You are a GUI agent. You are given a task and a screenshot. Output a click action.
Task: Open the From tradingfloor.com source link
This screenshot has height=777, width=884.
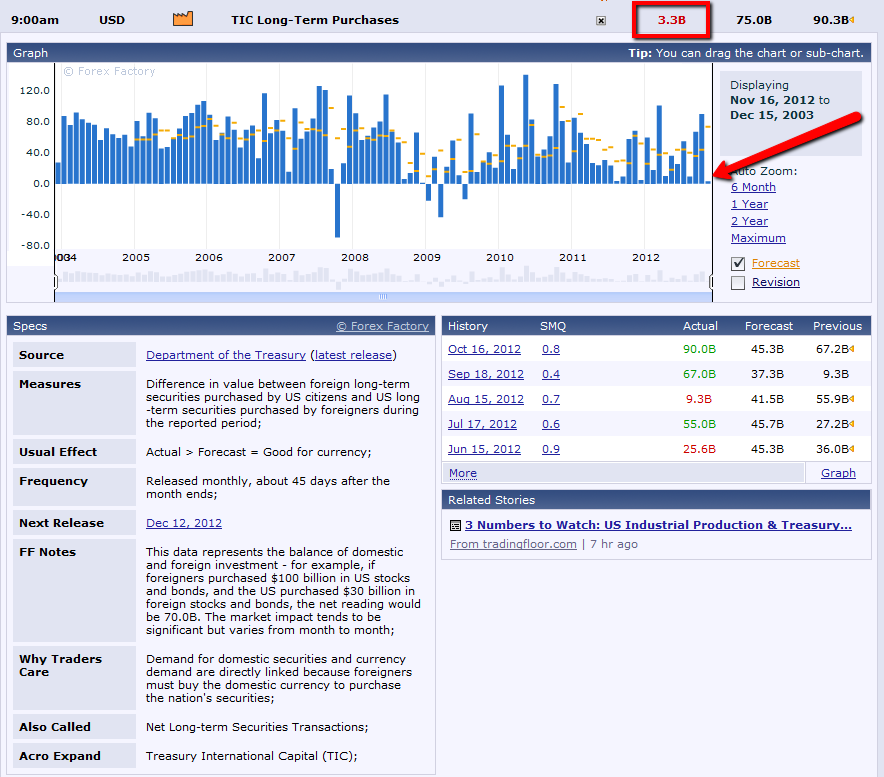[513, 544]
